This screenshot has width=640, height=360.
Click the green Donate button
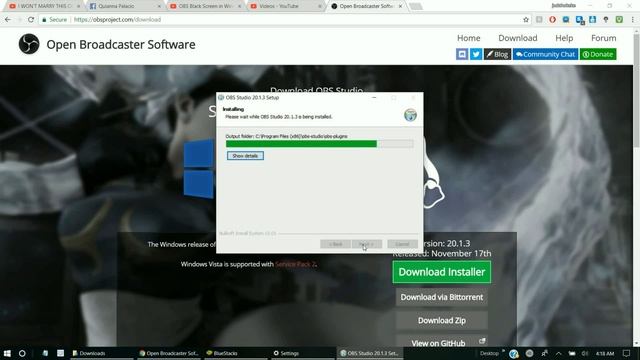click(x=598, y=54)
